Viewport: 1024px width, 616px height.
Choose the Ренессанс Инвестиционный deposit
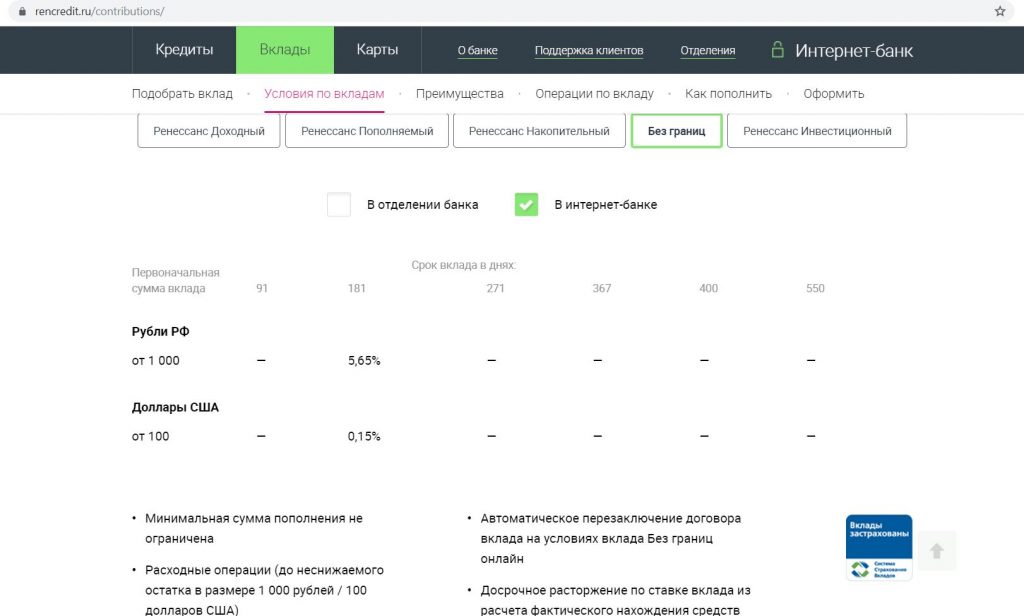817,131
